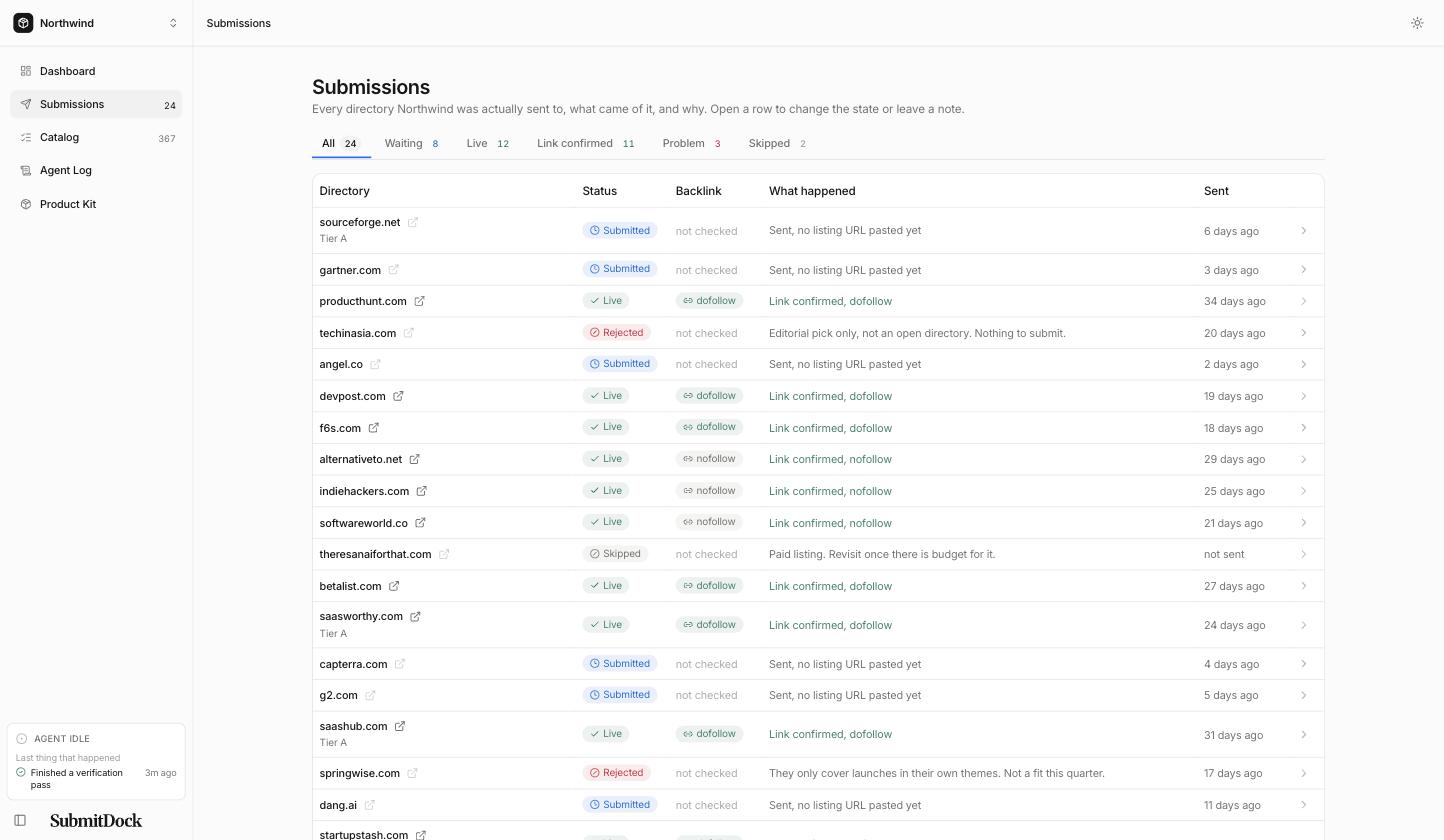Click the Skipped badge for theresanaiforthat.com
This screenshot has height=840, width=1444.
[615, 554]
